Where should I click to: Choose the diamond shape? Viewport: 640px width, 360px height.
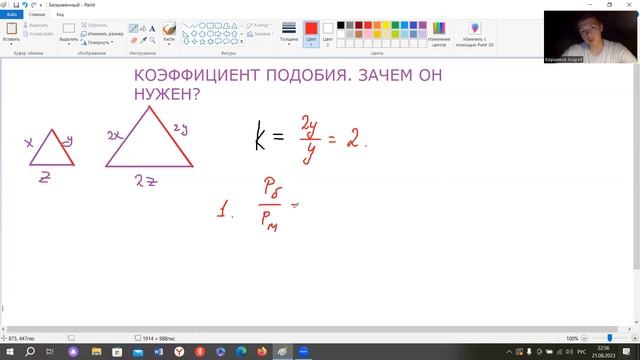coord(194,34)
